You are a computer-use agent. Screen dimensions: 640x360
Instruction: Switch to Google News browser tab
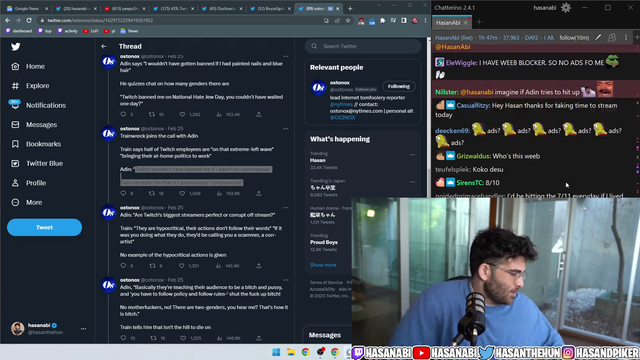[27, 9]
